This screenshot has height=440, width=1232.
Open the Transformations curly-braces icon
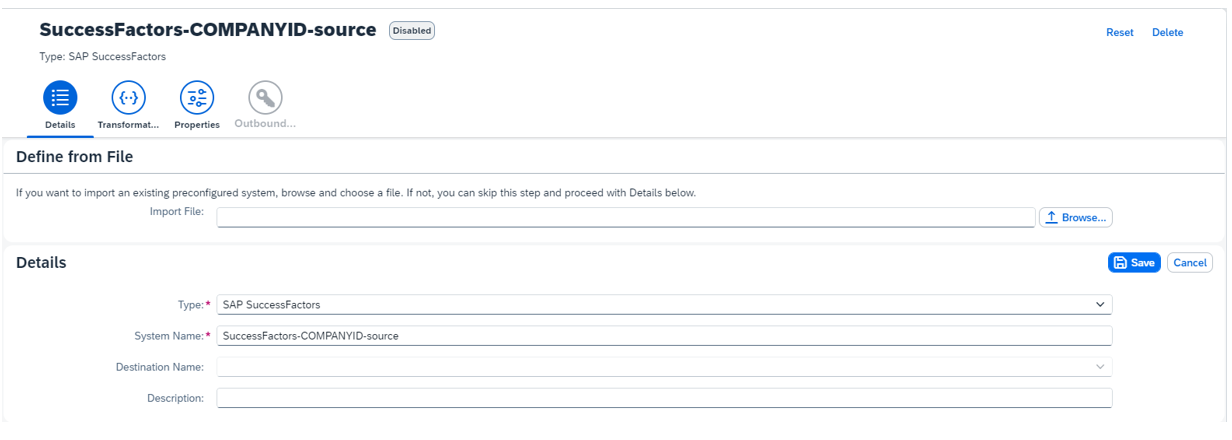(x=128, y=97)
